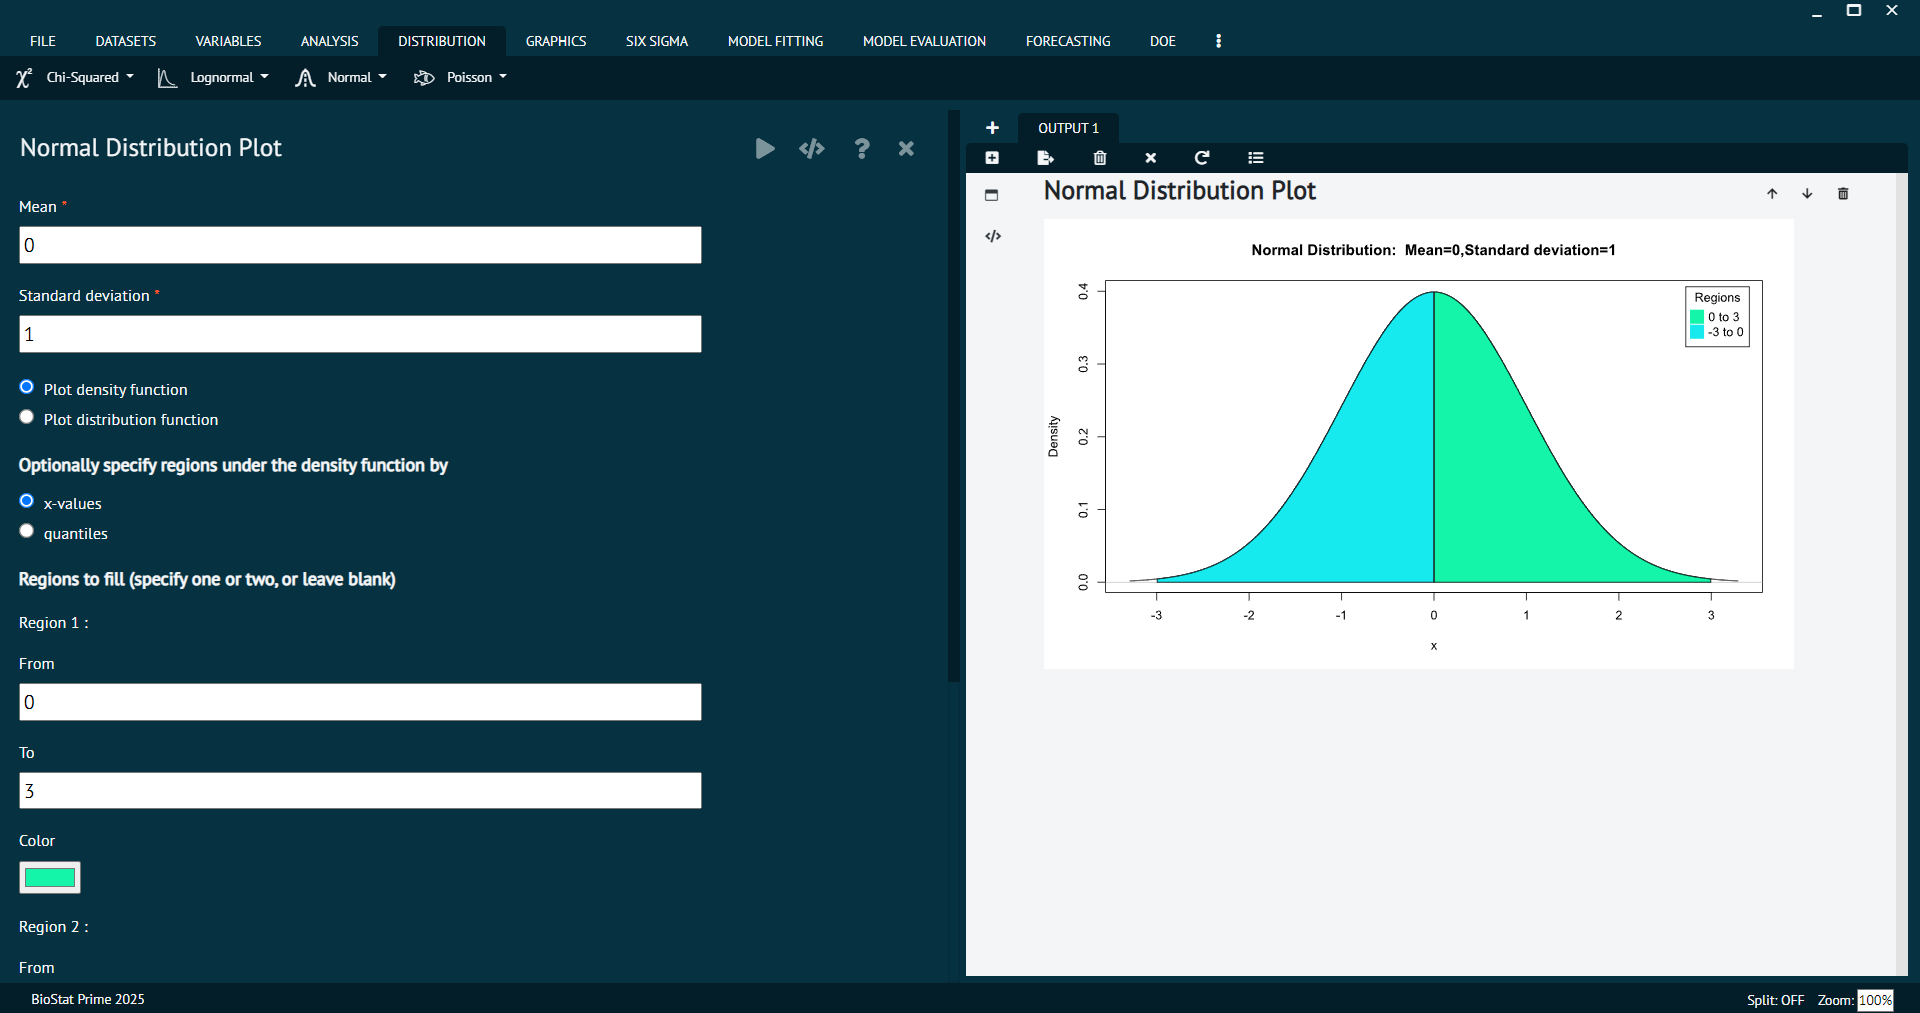Click the Normal Distribution Plot output heading
1920x1013 pixels.
[1180, 191]
